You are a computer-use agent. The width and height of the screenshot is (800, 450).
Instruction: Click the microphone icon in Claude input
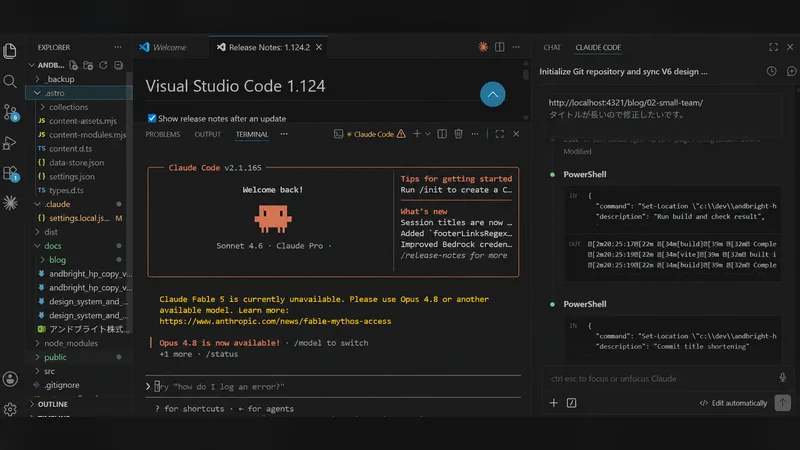[x=782, y=378]
